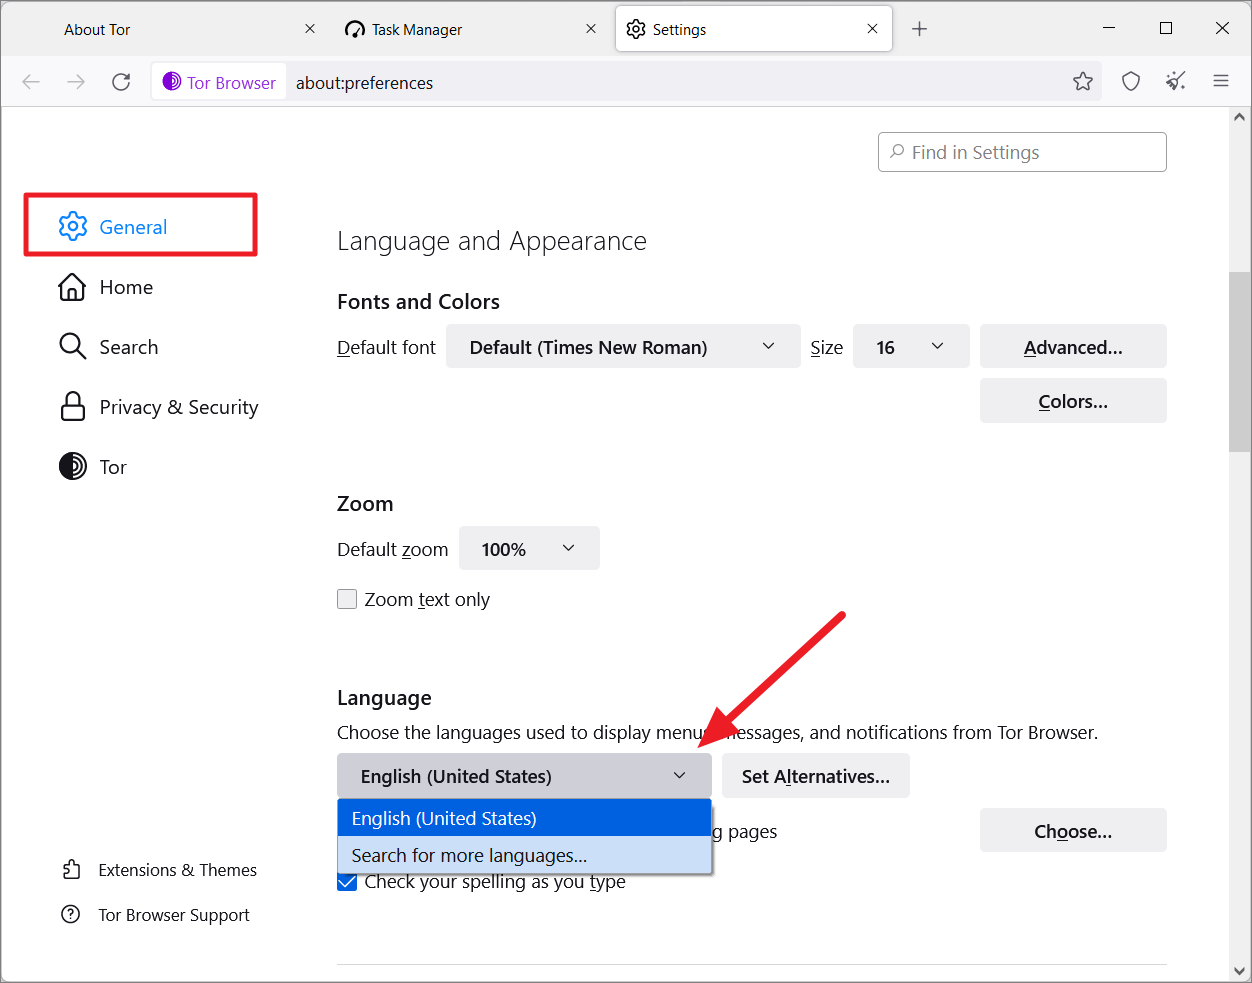
Task: Open the Default font dropdown
Action: pos(623,347)
